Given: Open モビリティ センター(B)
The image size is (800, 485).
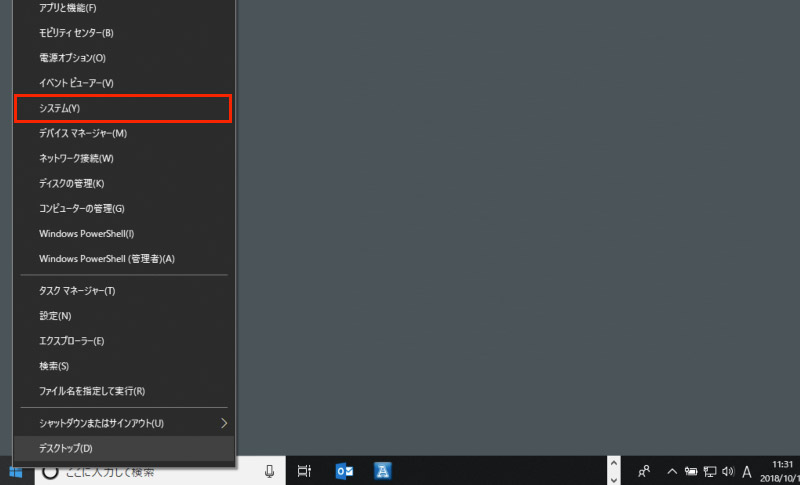Looking at the screenshot, I should coord(124,33).
